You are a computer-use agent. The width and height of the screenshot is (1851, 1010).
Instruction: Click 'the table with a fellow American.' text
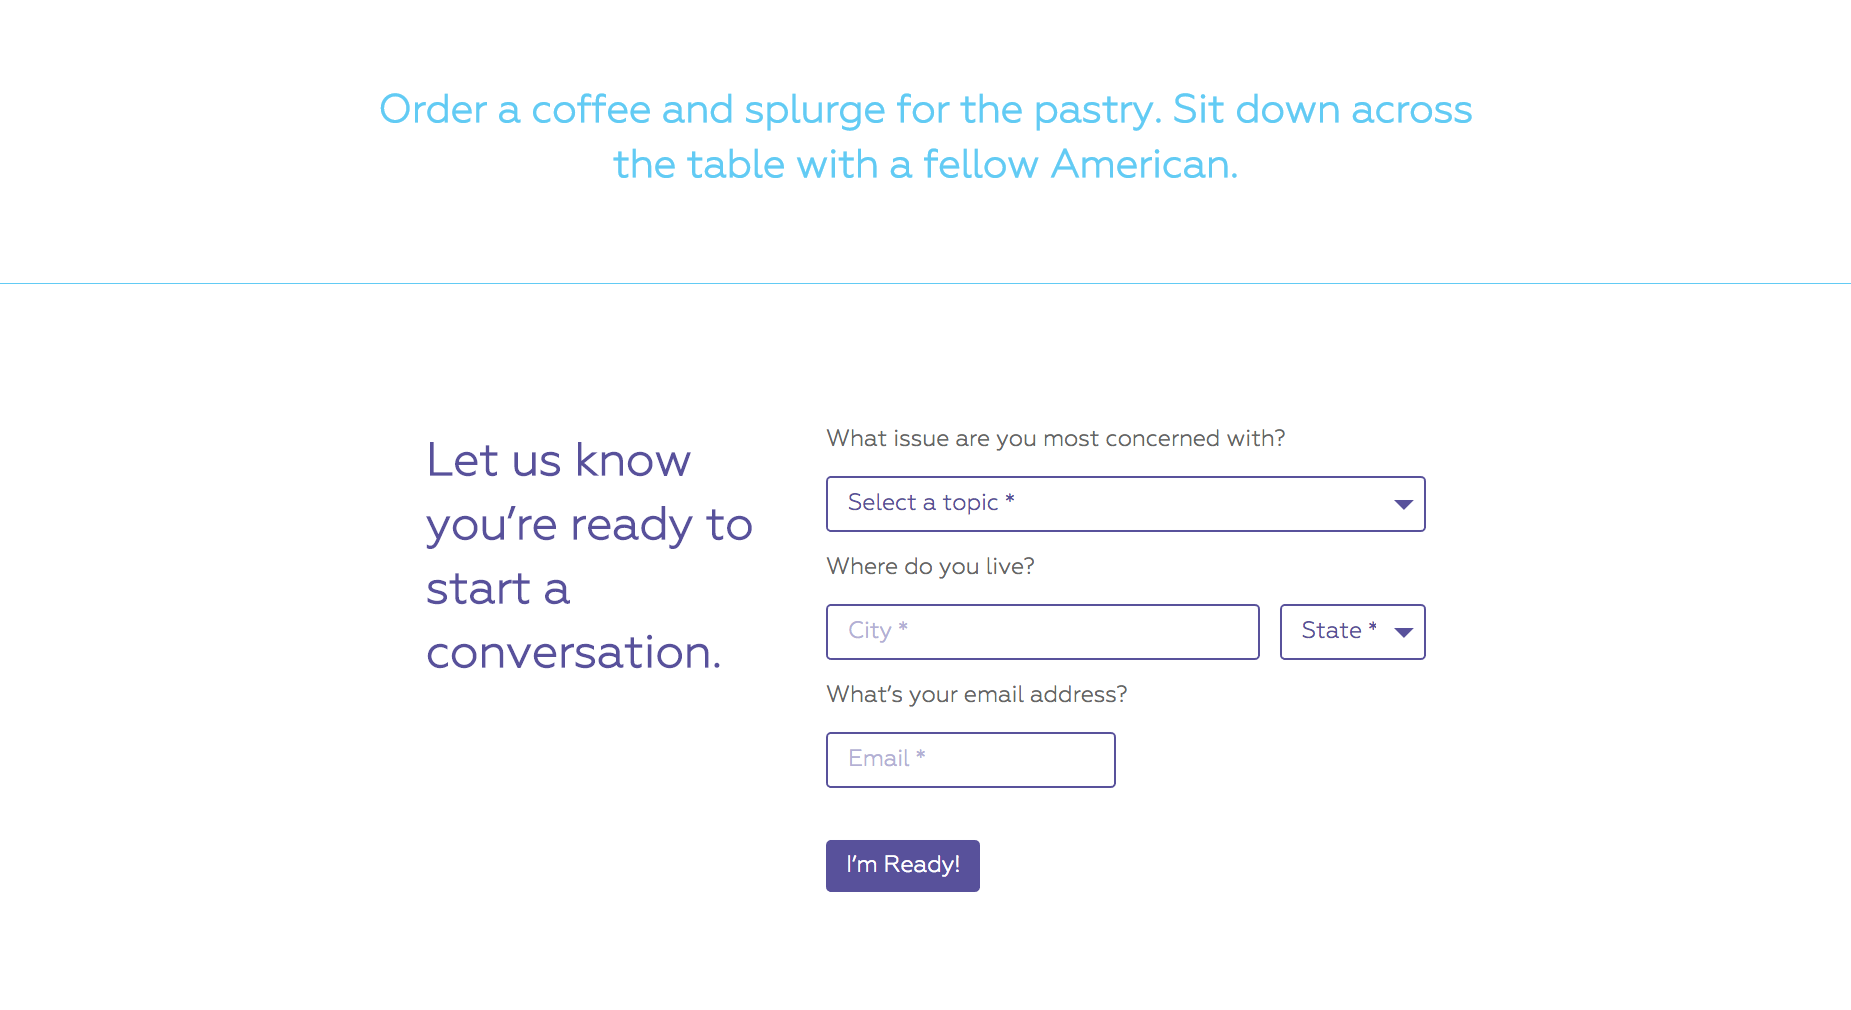(x=925, y=165)
